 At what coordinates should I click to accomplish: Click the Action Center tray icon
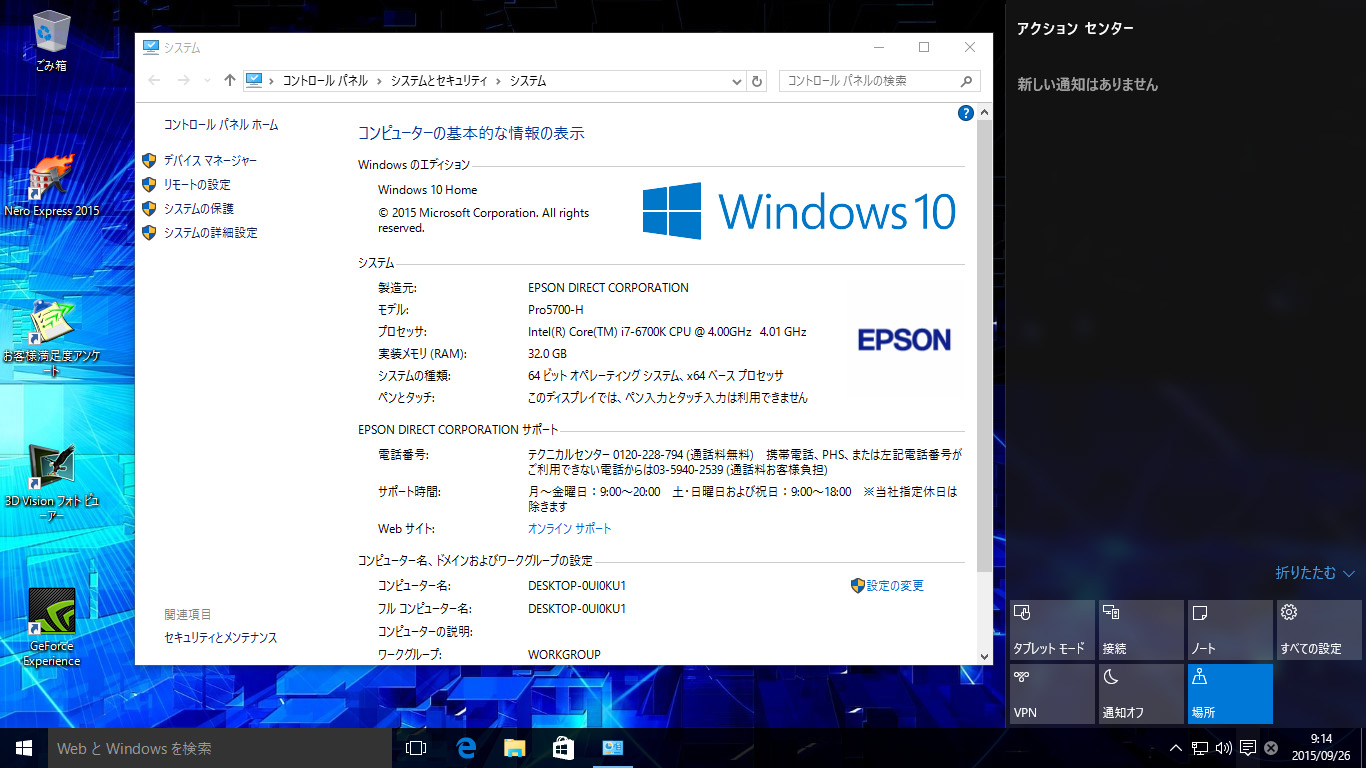click(x=1248, y=748)
